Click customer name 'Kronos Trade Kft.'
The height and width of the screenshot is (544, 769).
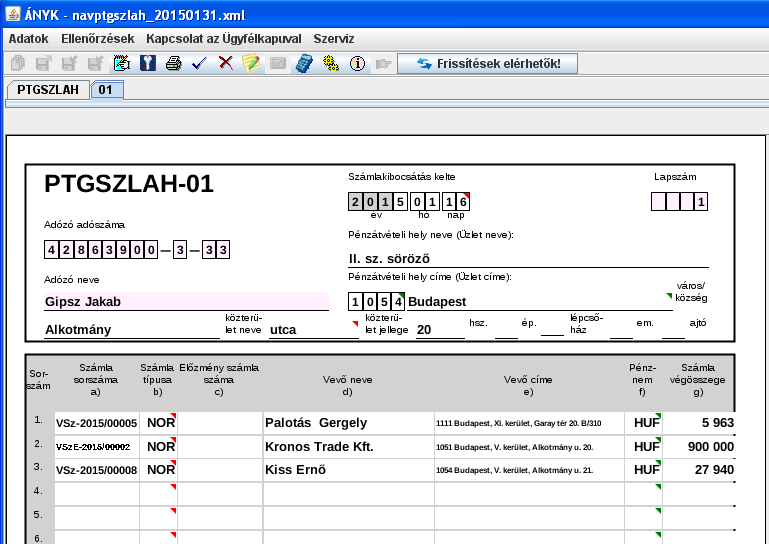(x=348, y=446)
